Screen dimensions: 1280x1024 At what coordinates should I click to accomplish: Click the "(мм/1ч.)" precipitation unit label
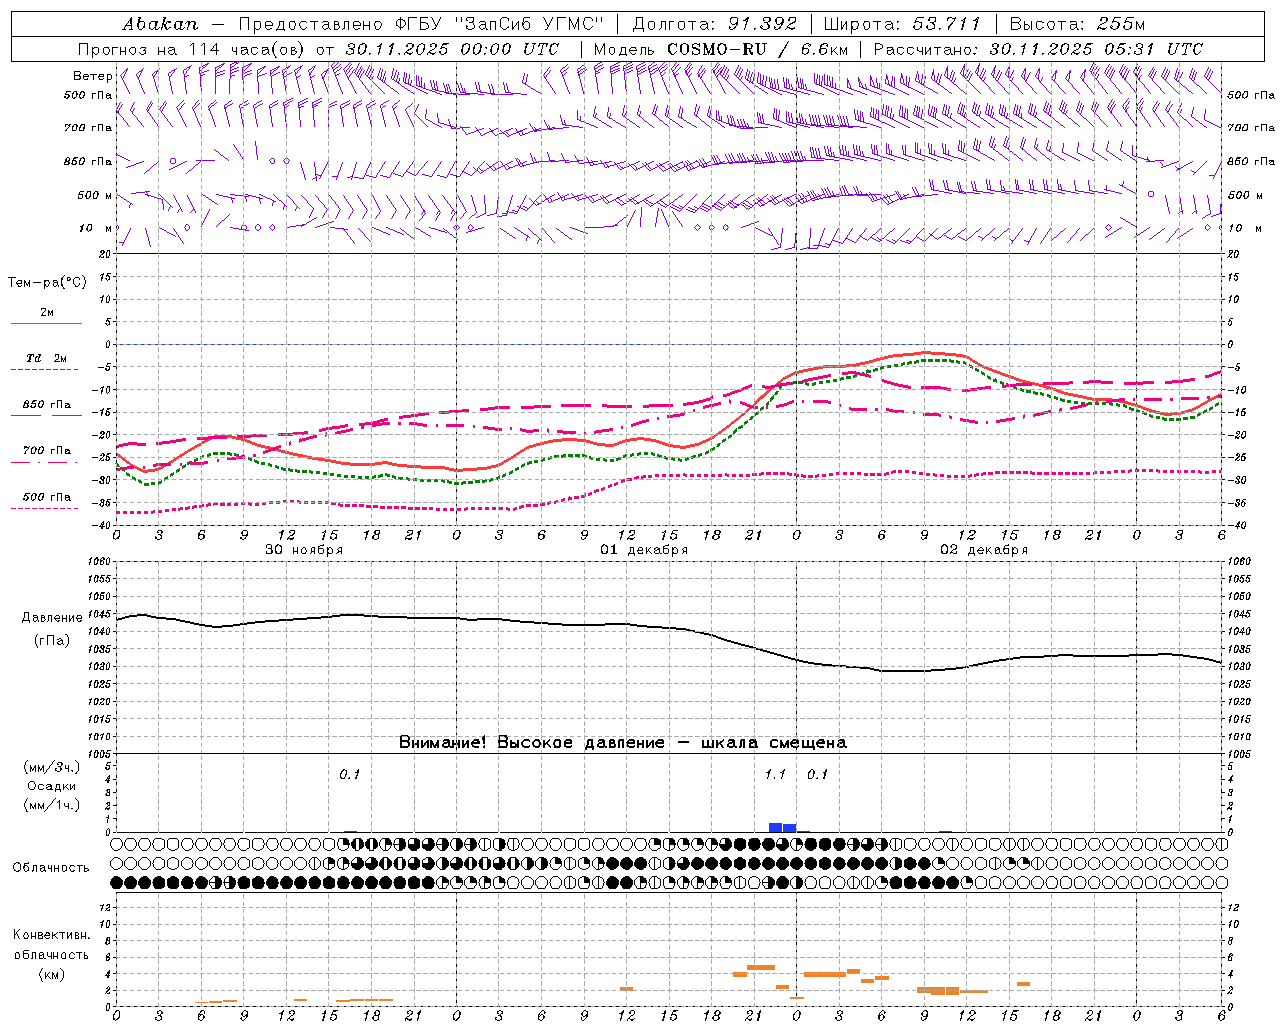52,805
